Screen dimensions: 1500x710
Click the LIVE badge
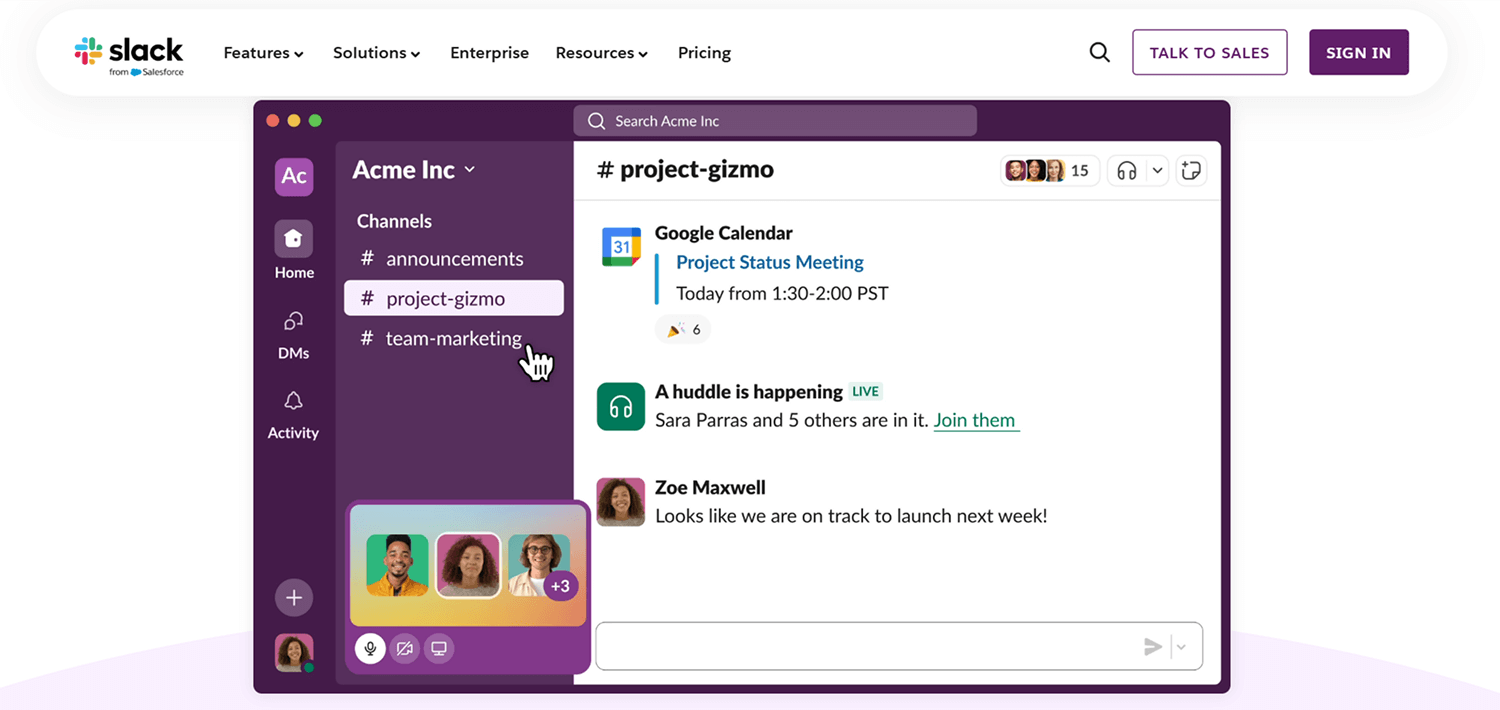(866, 392)
